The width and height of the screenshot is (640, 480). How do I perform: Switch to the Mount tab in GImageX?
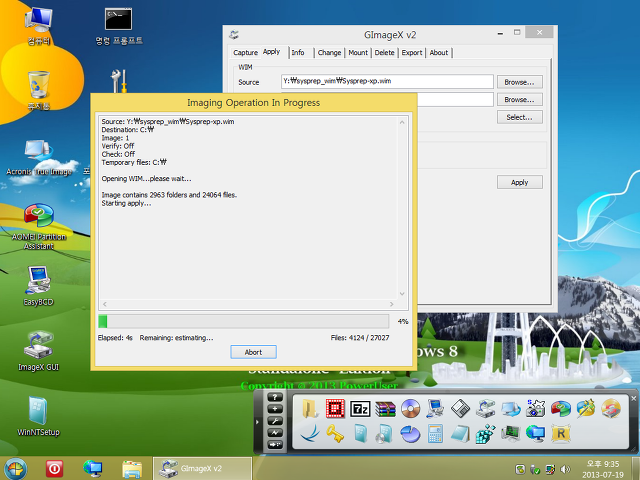tap(358, 53)
